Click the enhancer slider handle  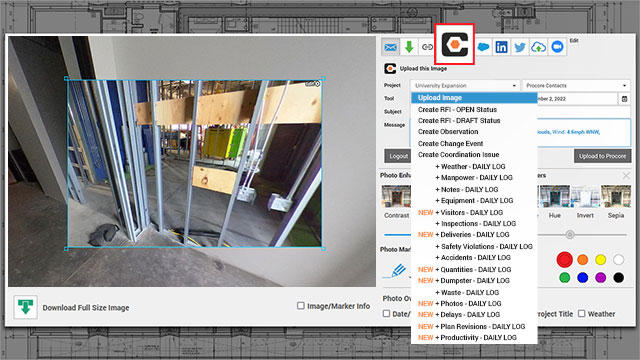[570, 234]
